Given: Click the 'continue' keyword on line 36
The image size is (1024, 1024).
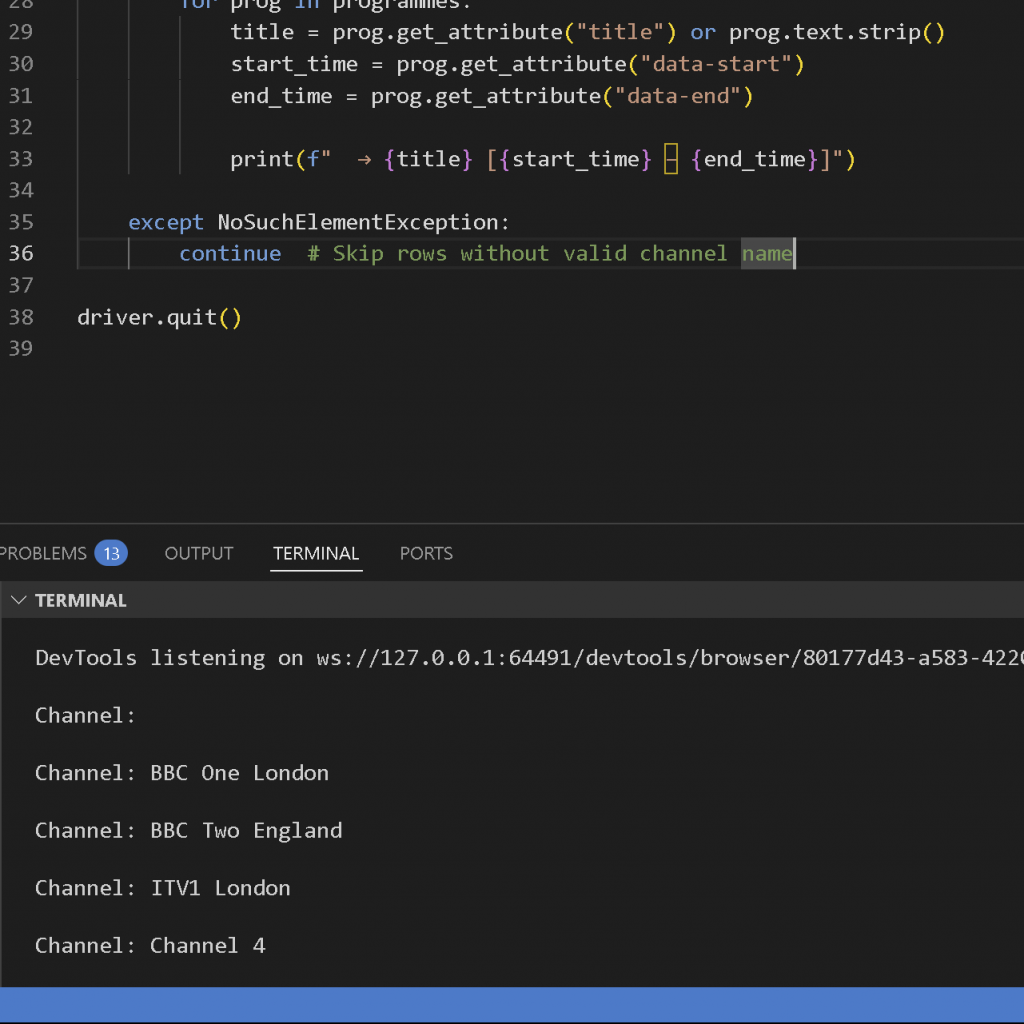Looking at the screenshot, I should coord(230,253).
